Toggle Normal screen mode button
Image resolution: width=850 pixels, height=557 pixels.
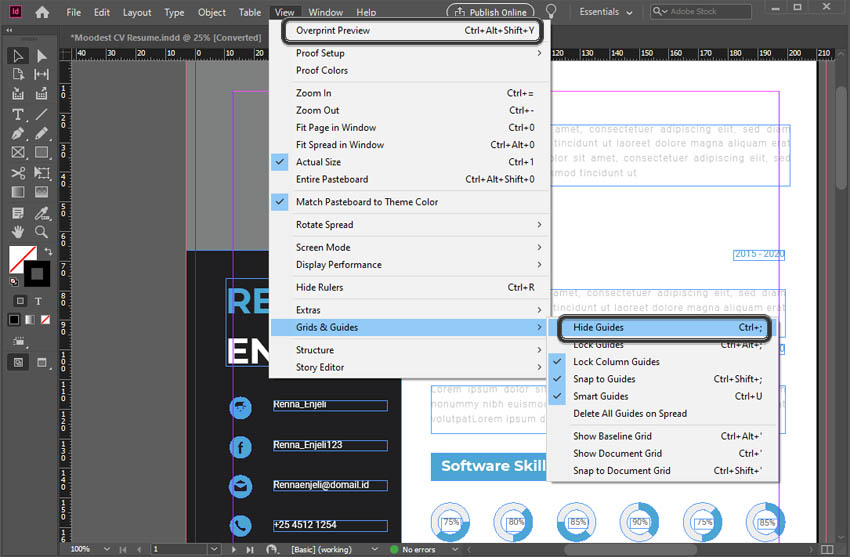[x=18, y=362]
